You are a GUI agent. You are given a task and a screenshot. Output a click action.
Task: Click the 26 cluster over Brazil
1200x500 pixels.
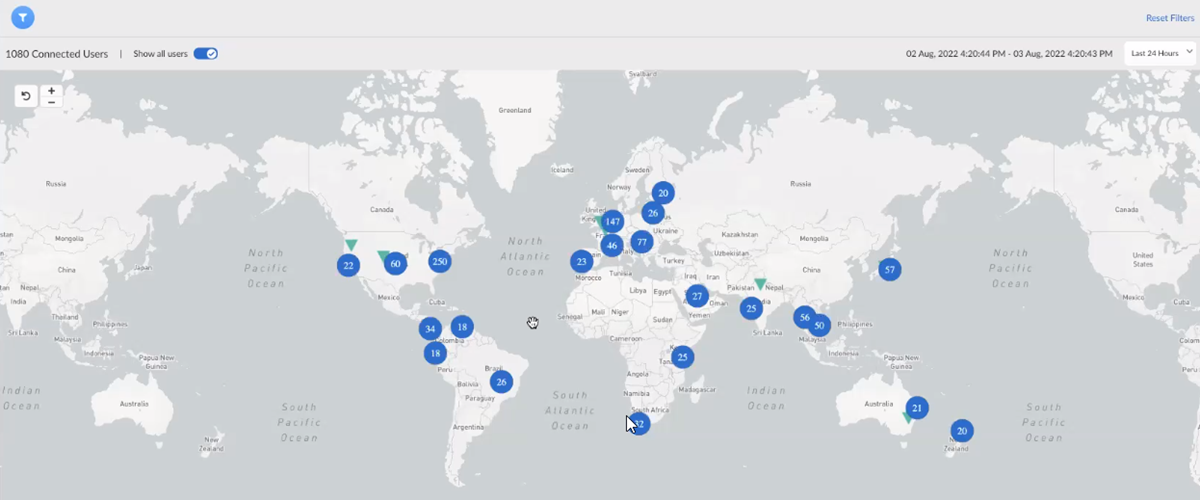point(502,381)
